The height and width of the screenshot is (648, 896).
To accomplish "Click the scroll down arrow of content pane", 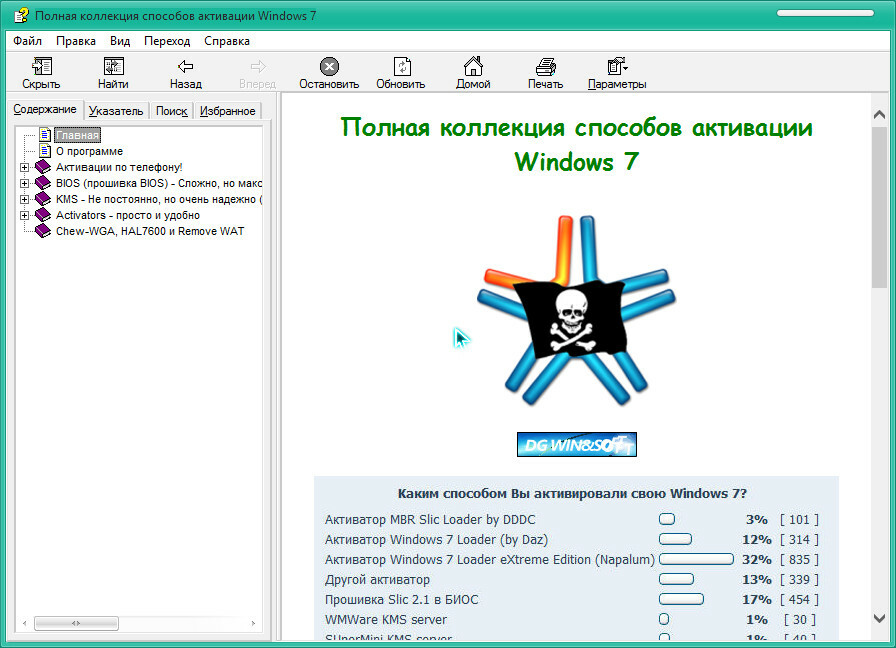I will tap(879, 618).
